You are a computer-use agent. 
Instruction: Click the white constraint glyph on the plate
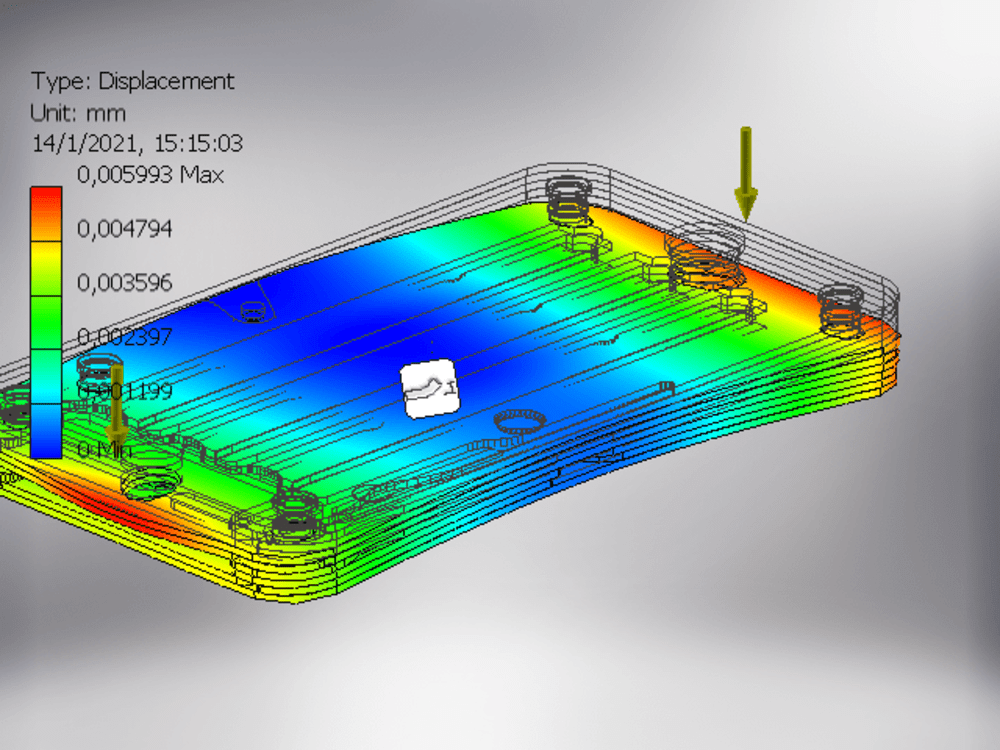(430, 389)
